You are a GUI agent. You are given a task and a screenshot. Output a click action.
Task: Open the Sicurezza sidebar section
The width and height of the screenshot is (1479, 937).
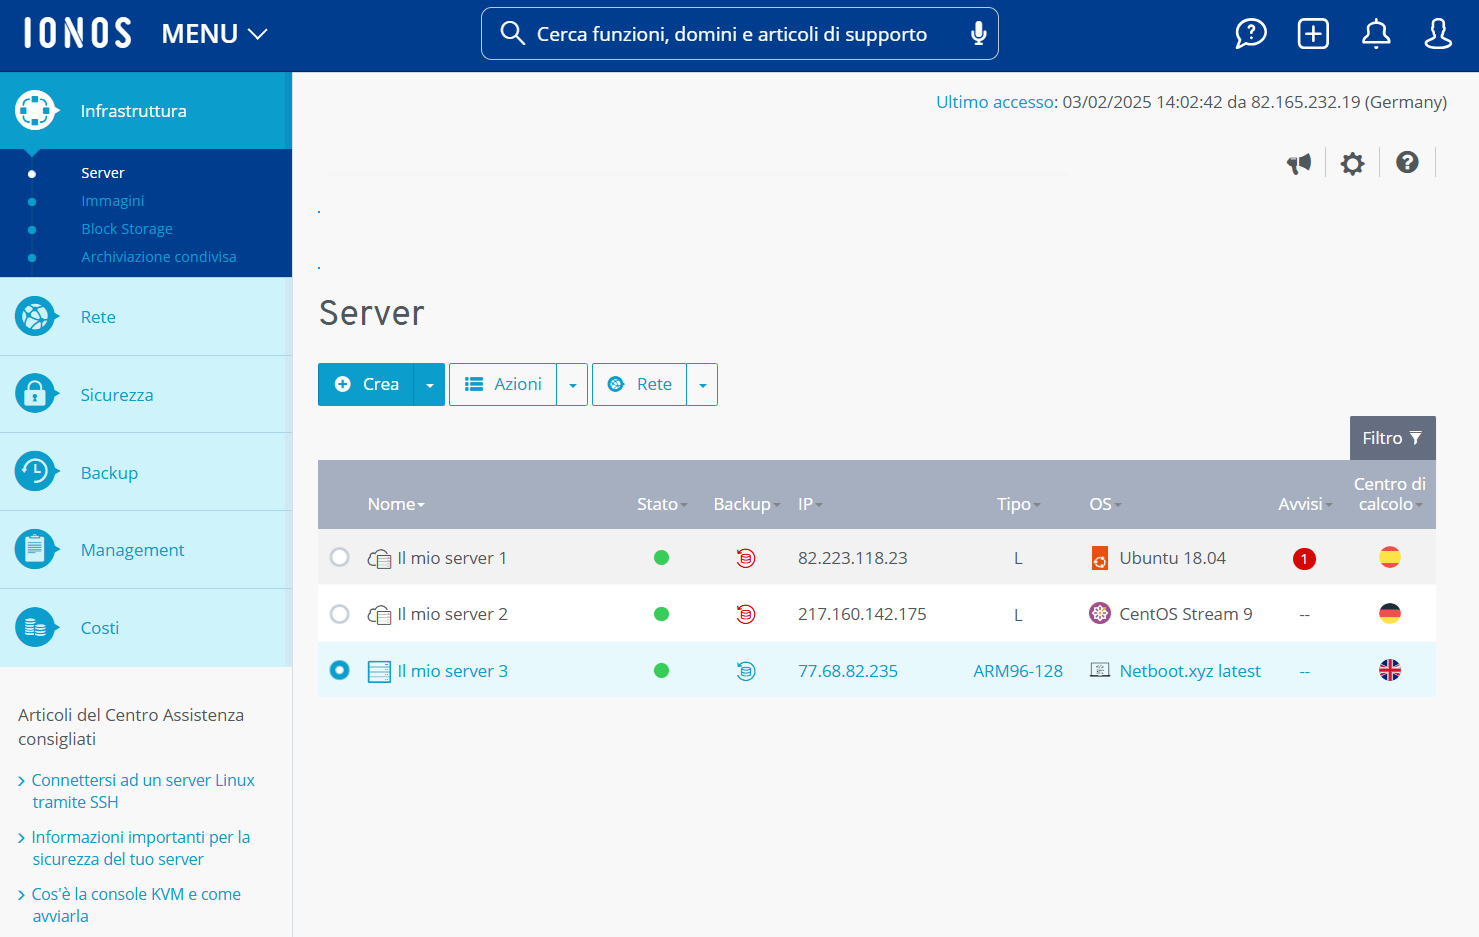(146, 395)
